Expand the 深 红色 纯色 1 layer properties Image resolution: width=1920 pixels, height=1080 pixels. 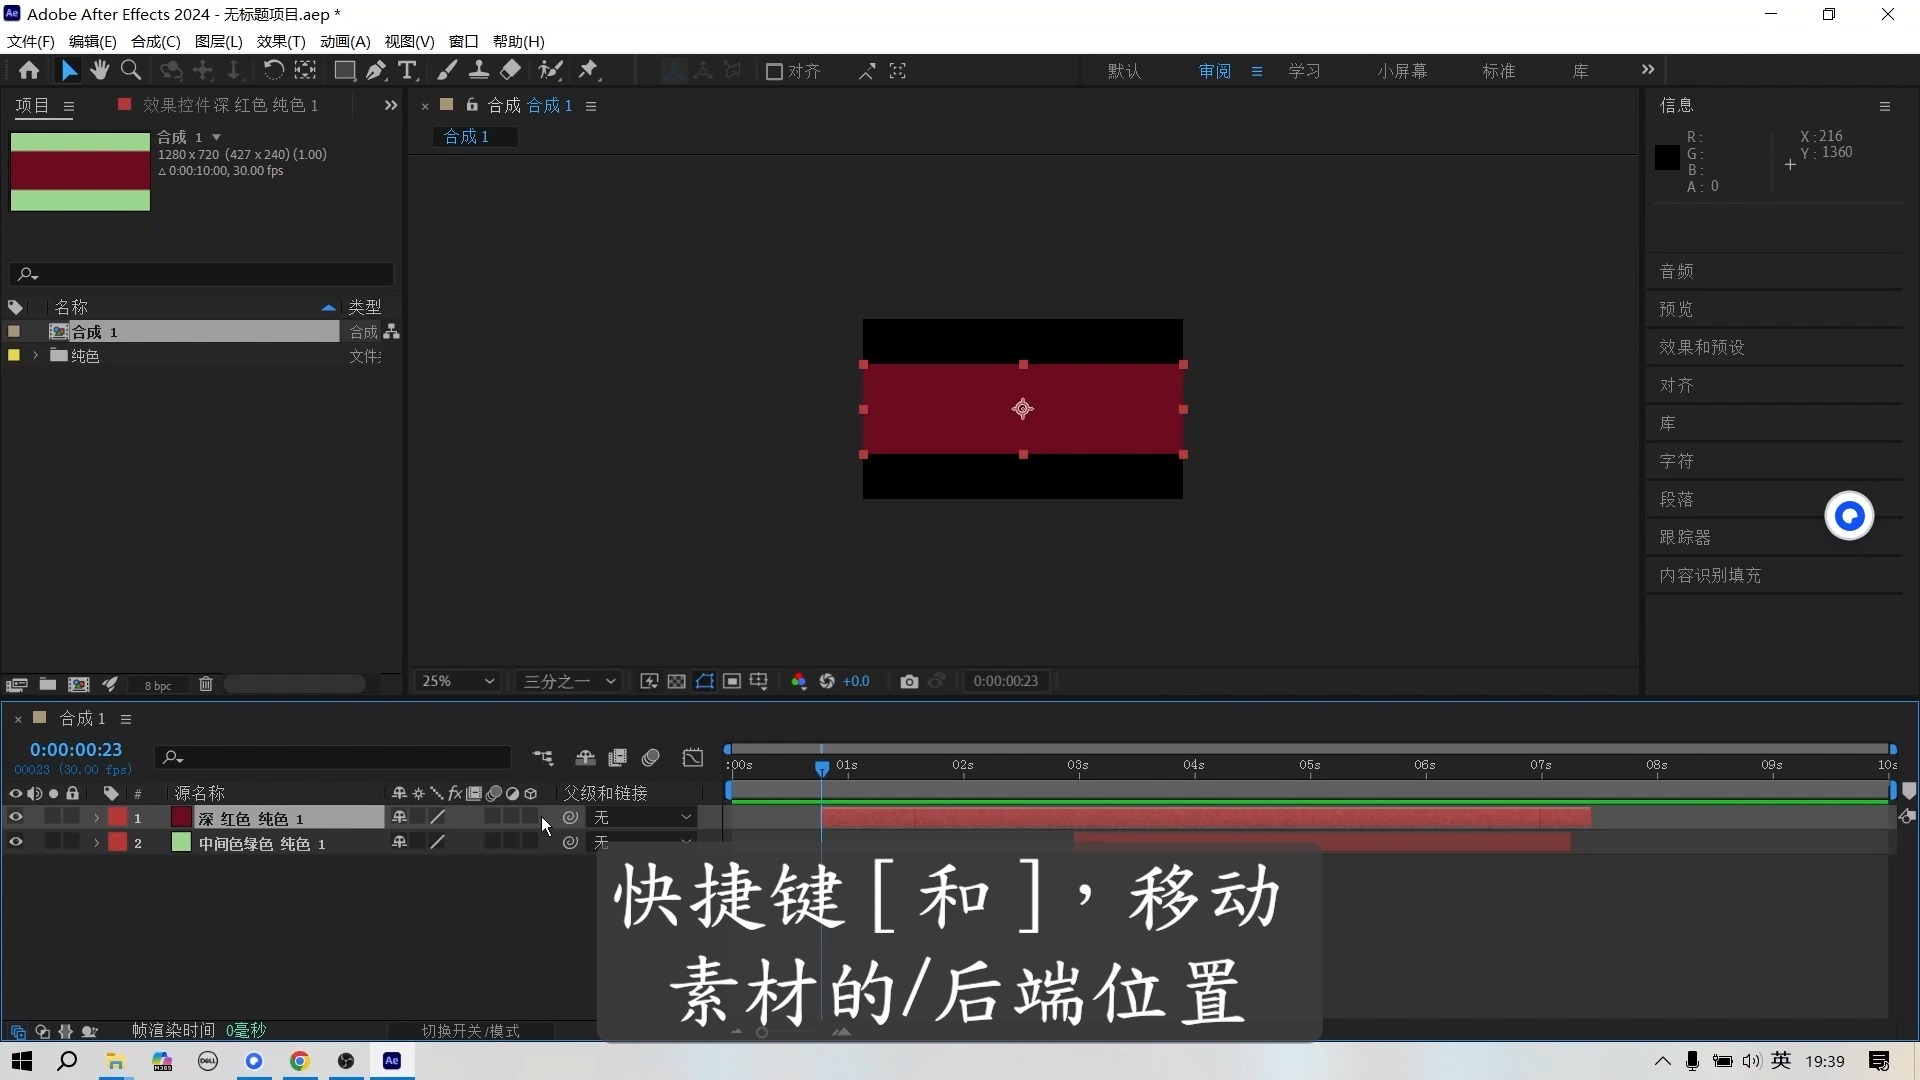pos(96,817)
